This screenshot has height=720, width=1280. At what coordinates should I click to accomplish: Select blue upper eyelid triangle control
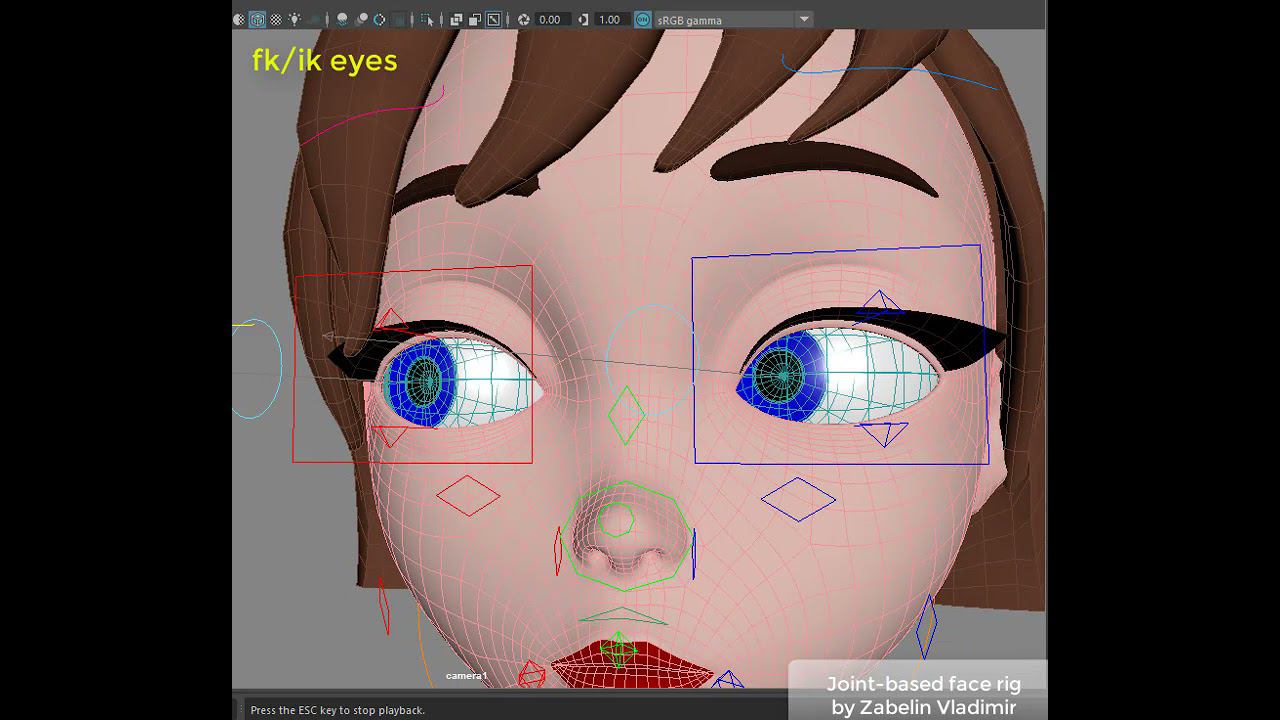pyautogui.click(x=878, y=301)
